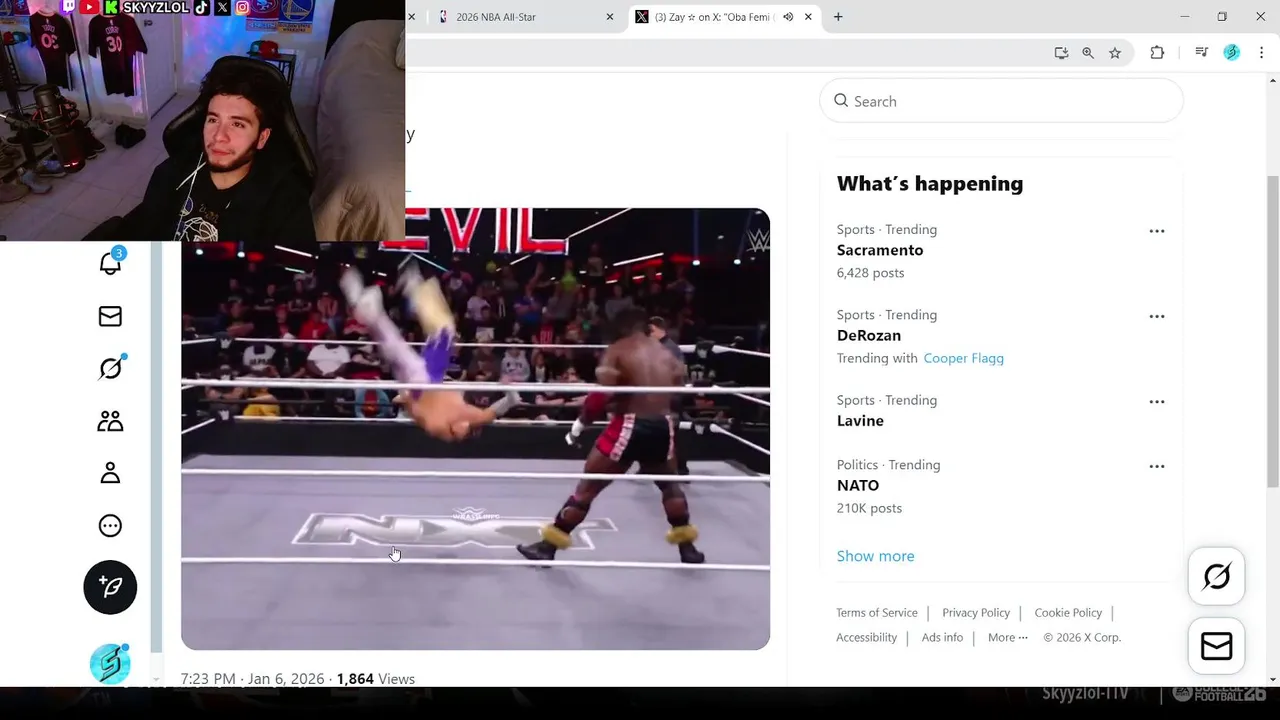Bookmark this page with the star icon
This screenshot has height=720, width=1280.
pyautogui.click(x=1115, y=53)
